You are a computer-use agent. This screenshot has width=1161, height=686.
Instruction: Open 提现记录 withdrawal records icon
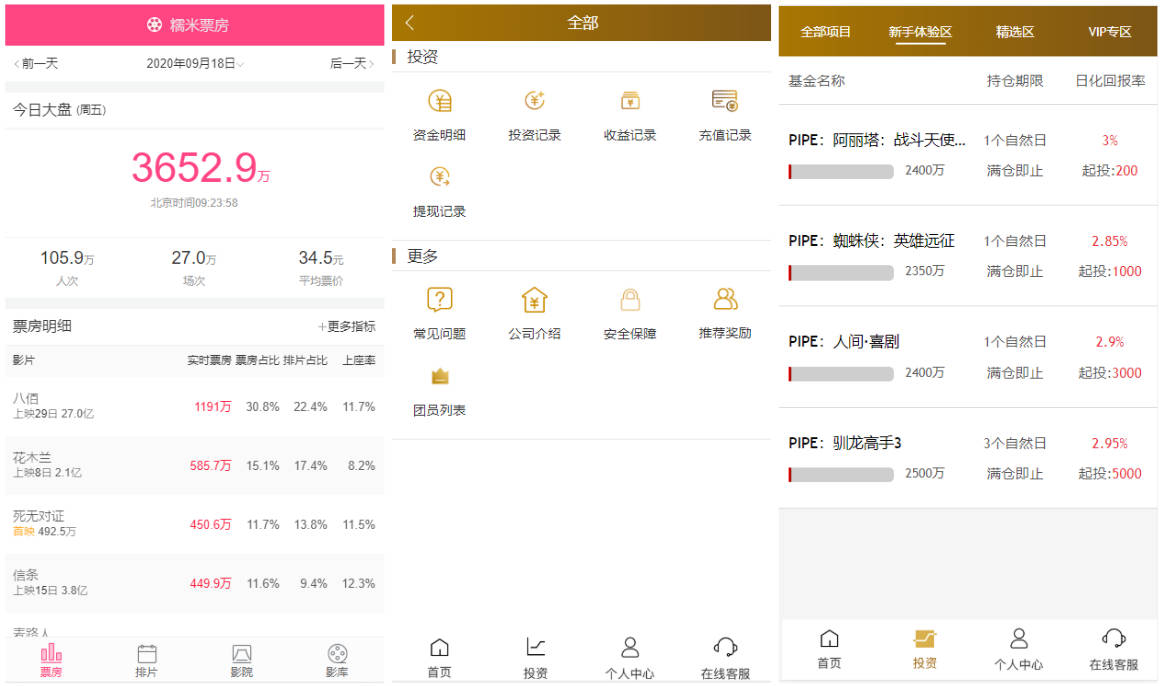(x=440, y=177)
